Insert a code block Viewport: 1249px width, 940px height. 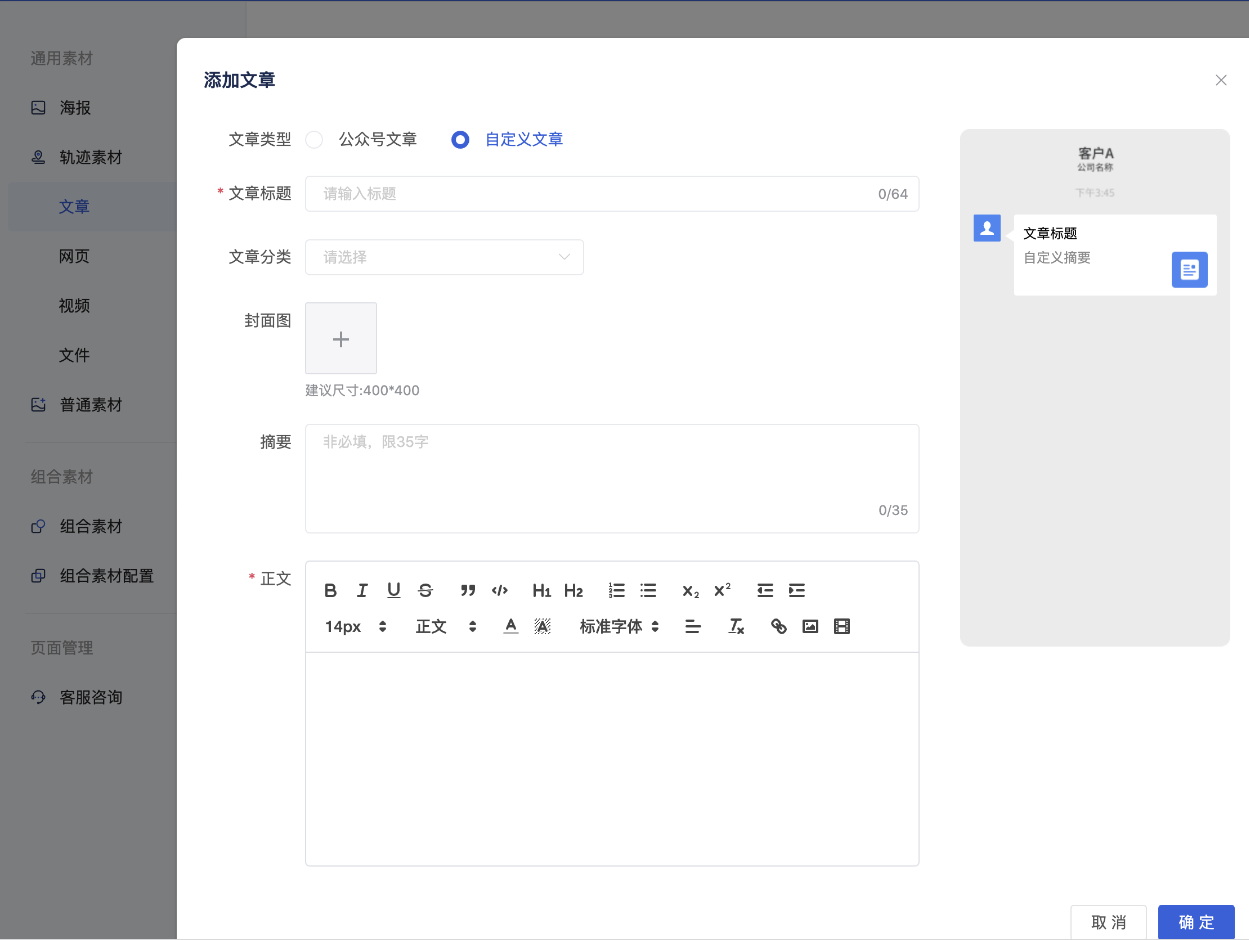tap(500, 590)
